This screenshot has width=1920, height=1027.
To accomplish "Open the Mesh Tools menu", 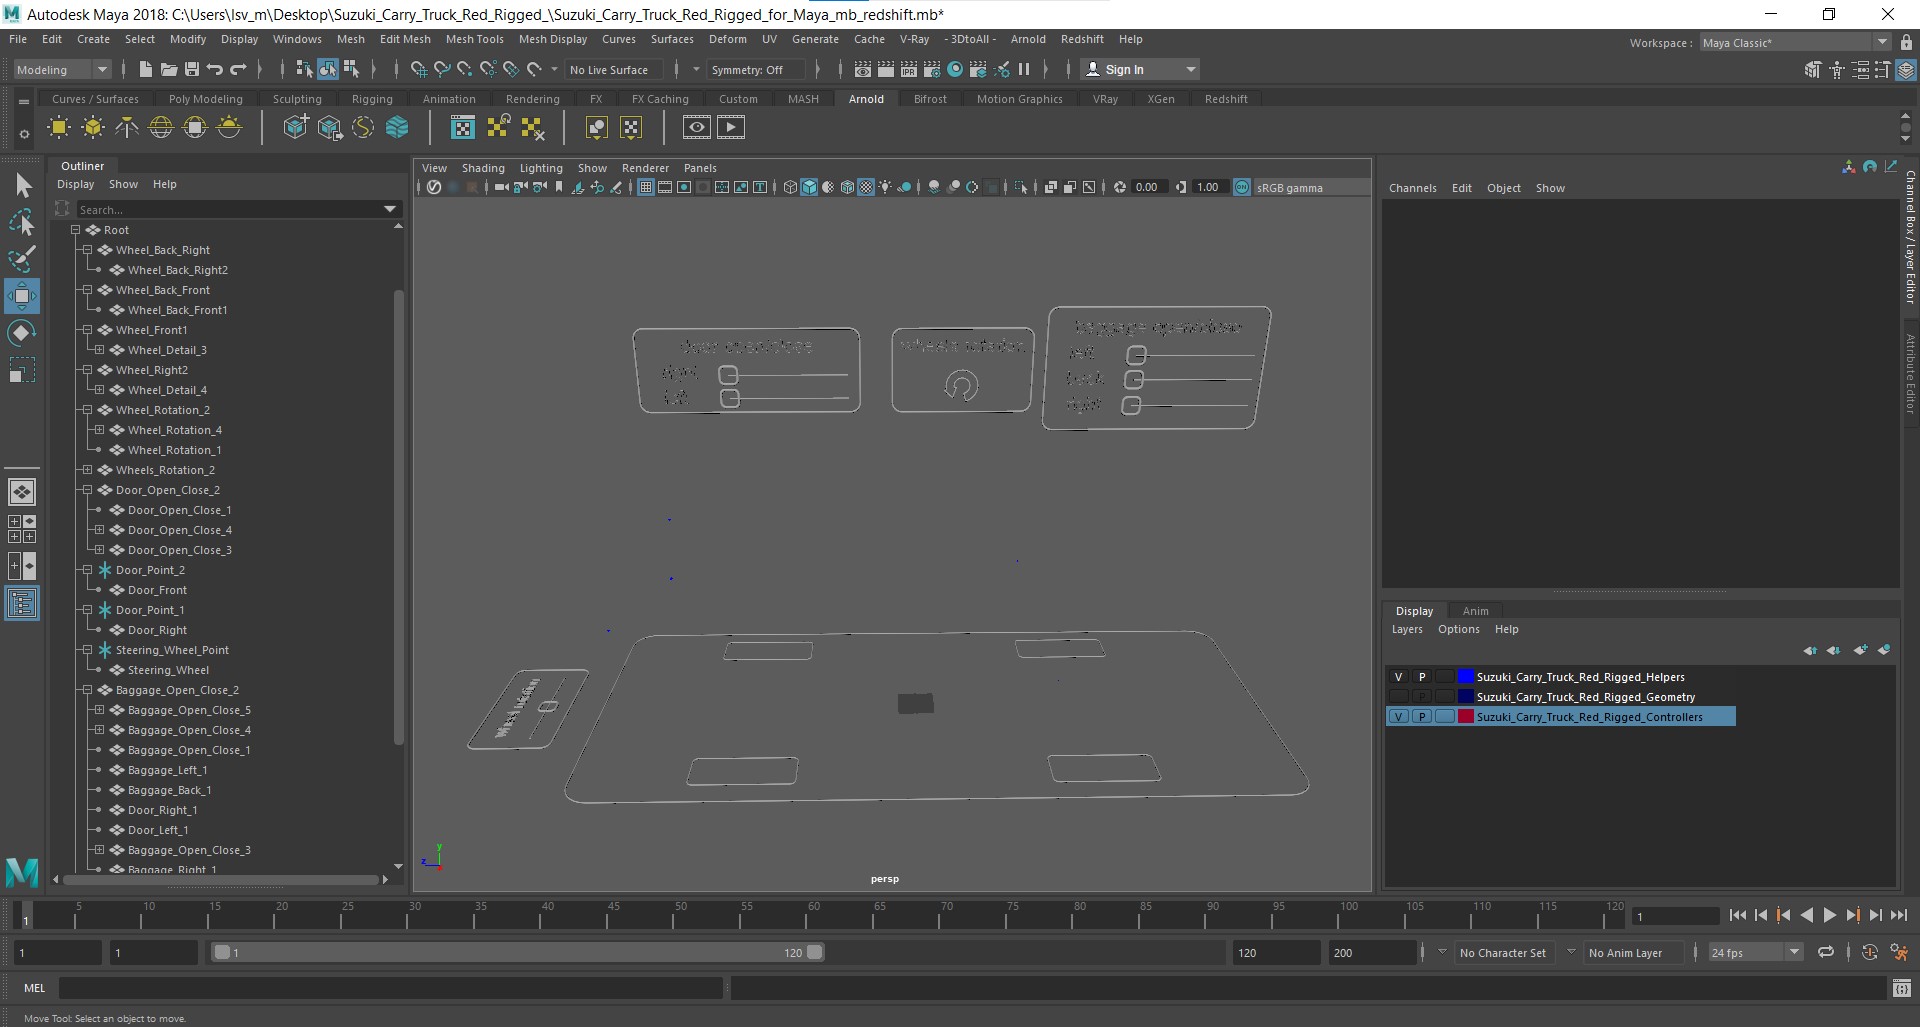I will 474,39.
